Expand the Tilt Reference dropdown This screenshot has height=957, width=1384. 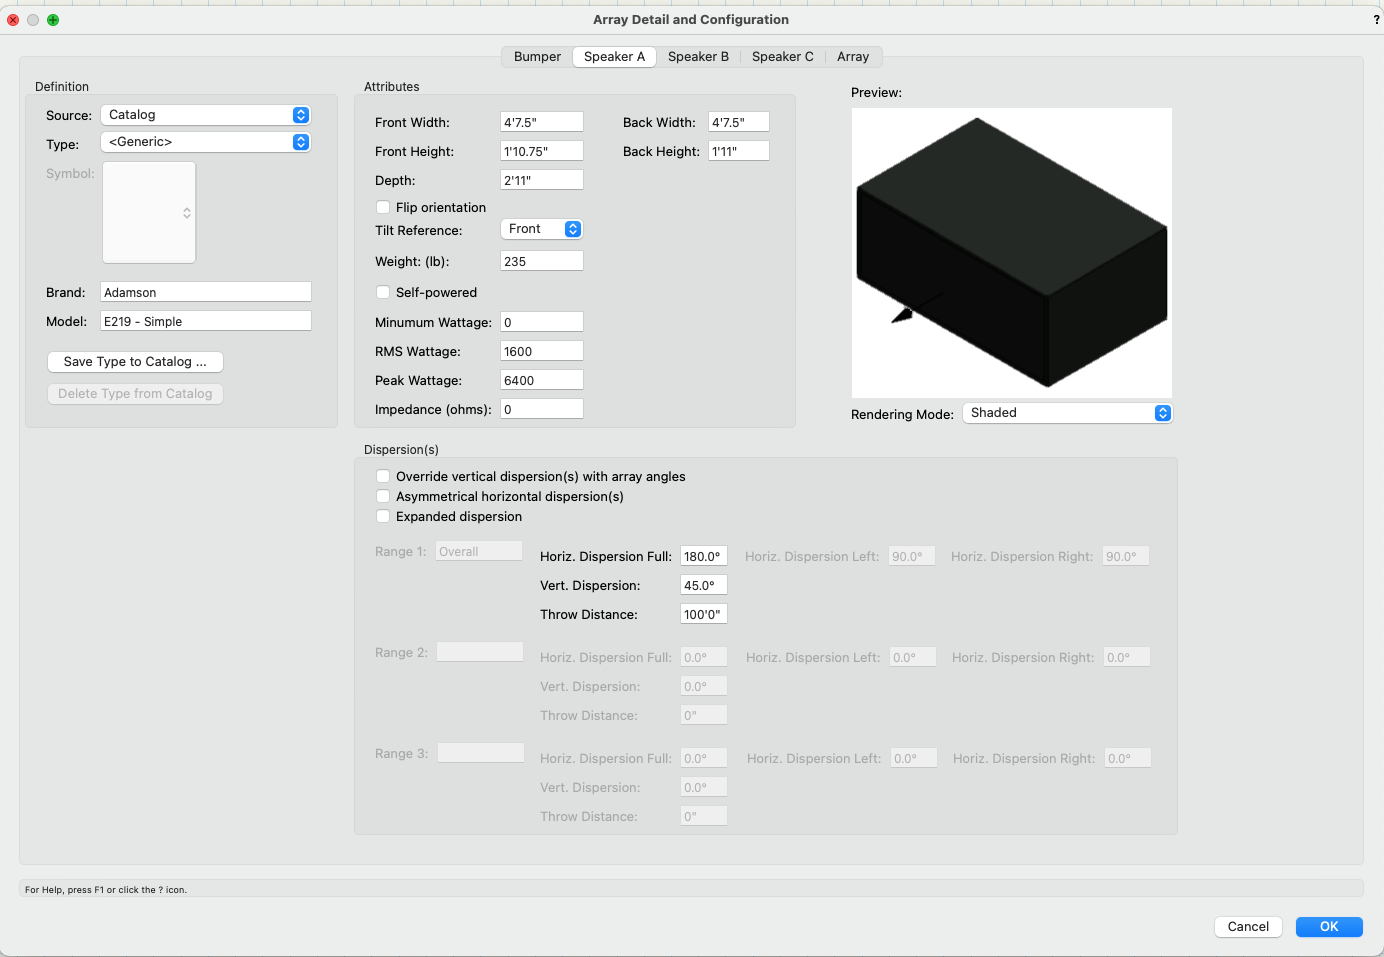click(x=542, y=229)
